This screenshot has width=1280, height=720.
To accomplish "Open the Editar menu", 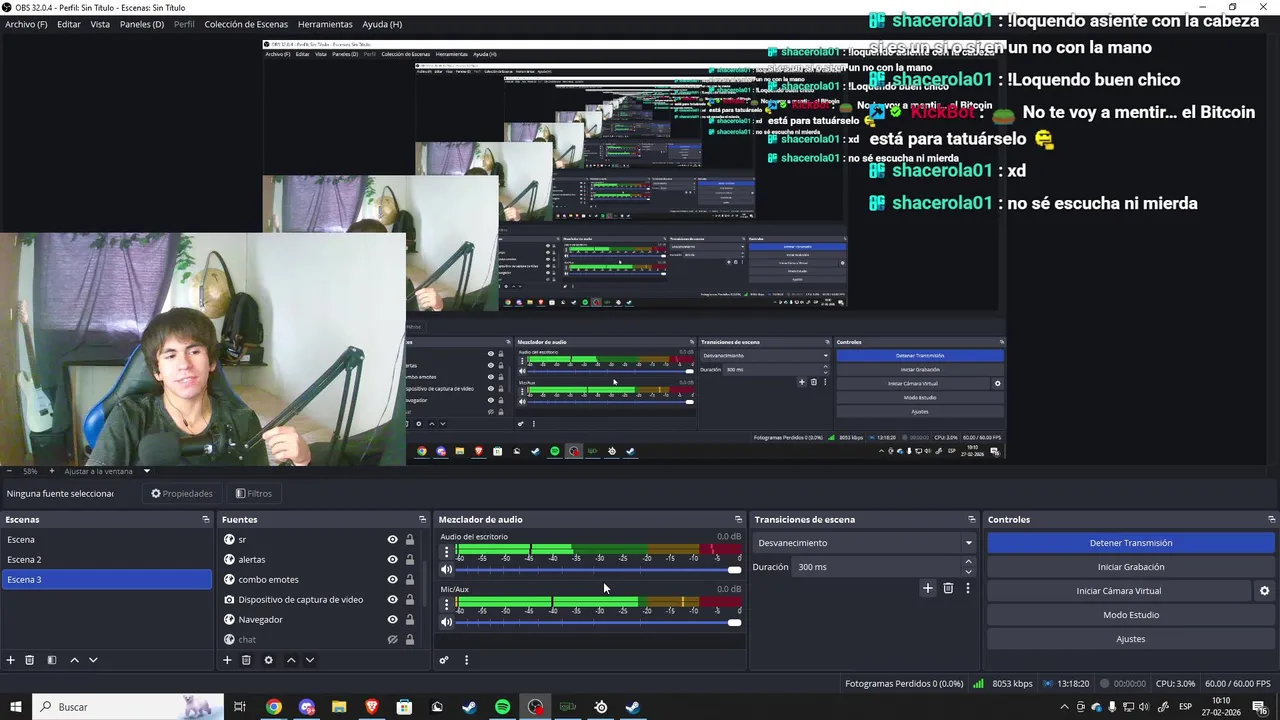I will coord(69,24).
